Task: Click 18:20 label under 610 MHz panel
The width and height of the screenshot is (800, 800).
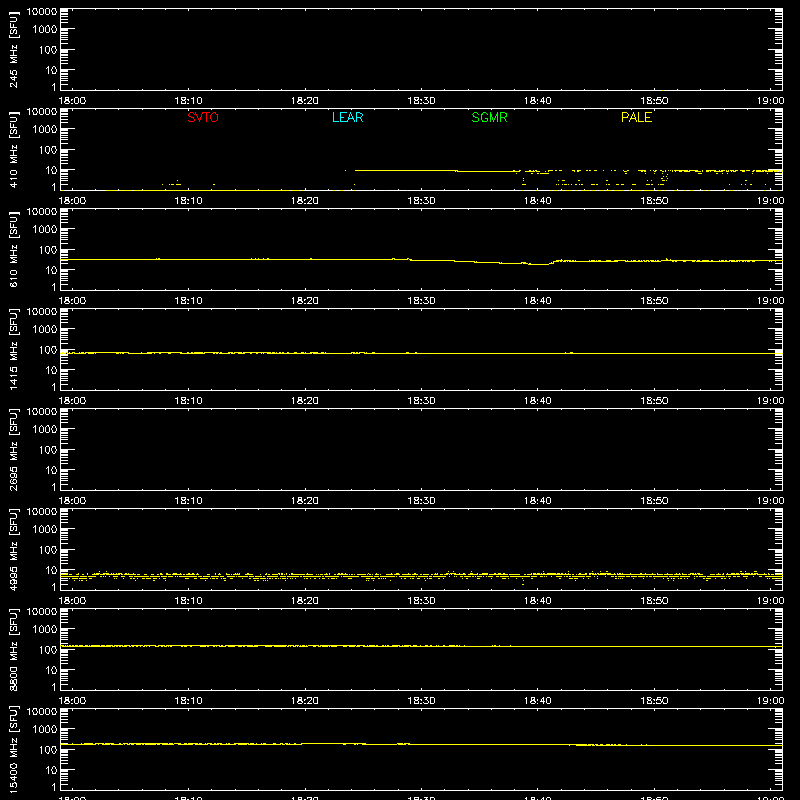Action: coord(305,301)
